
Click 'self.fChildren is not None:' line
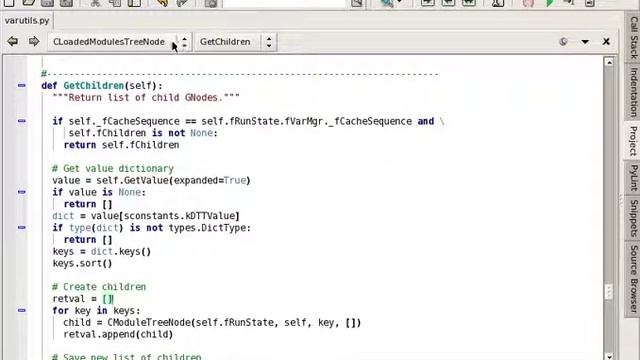tap(143, 133)
